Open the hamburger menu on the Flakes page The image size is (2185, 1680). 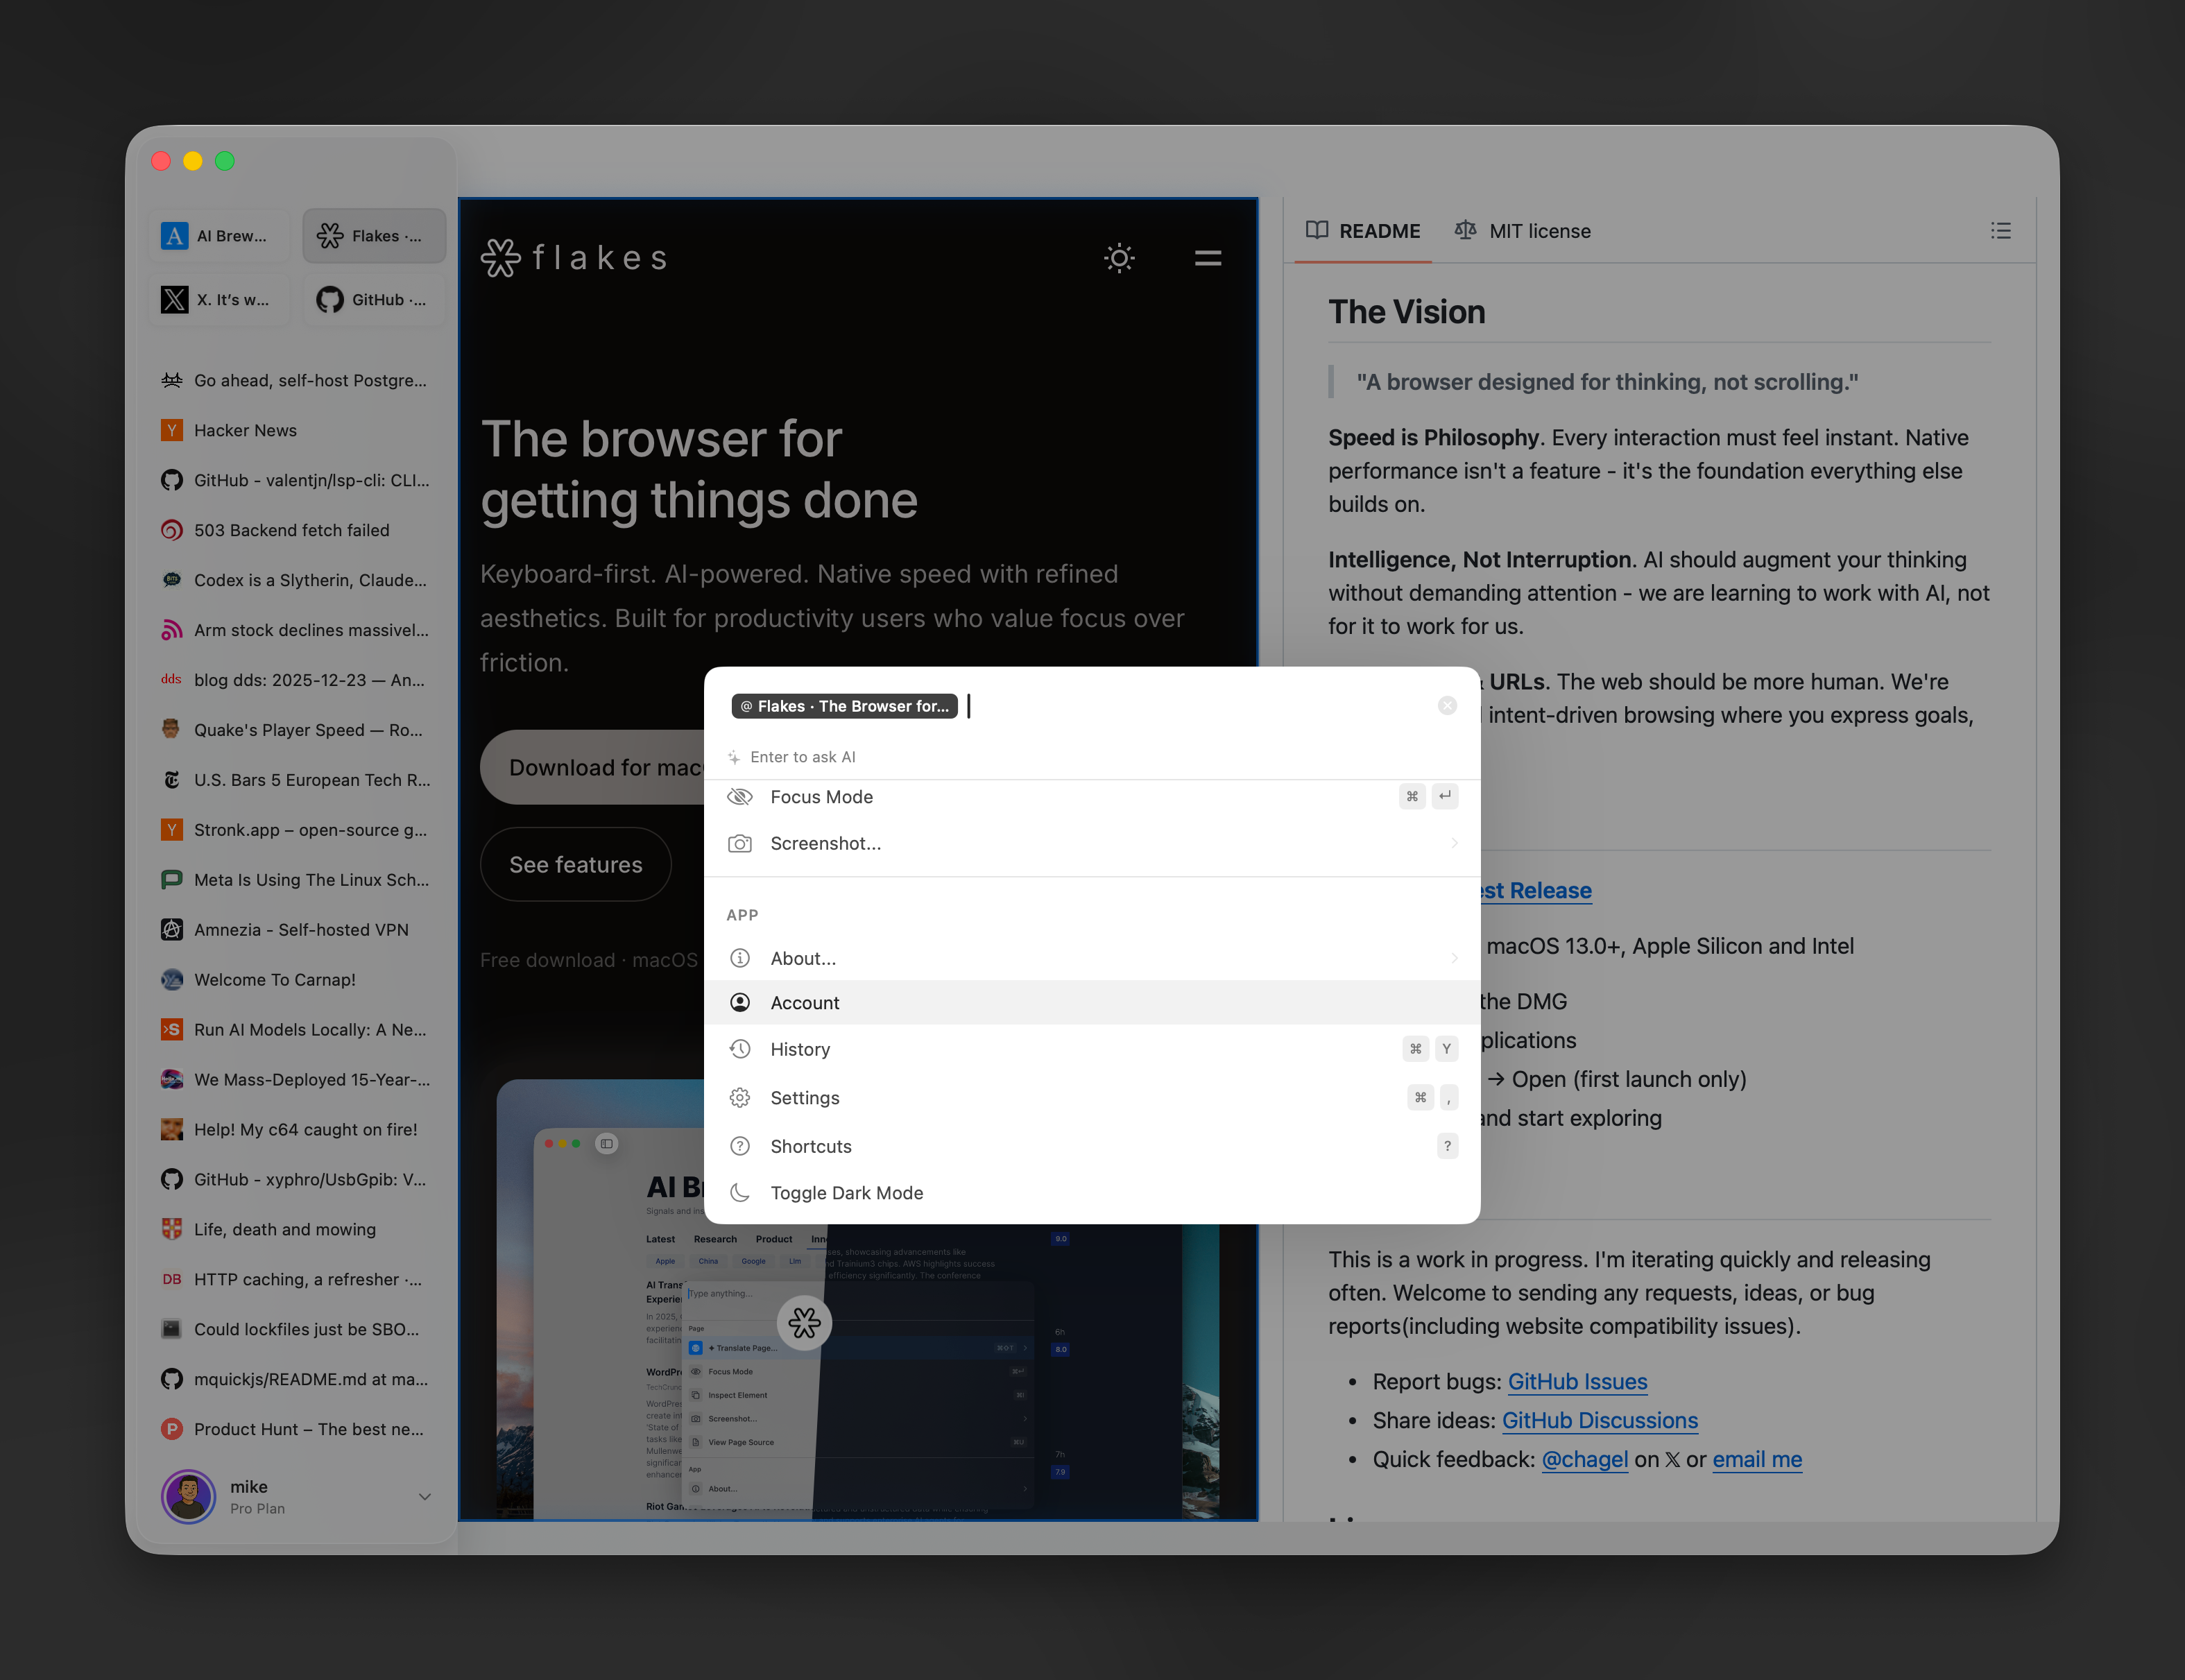[1207, 258]
